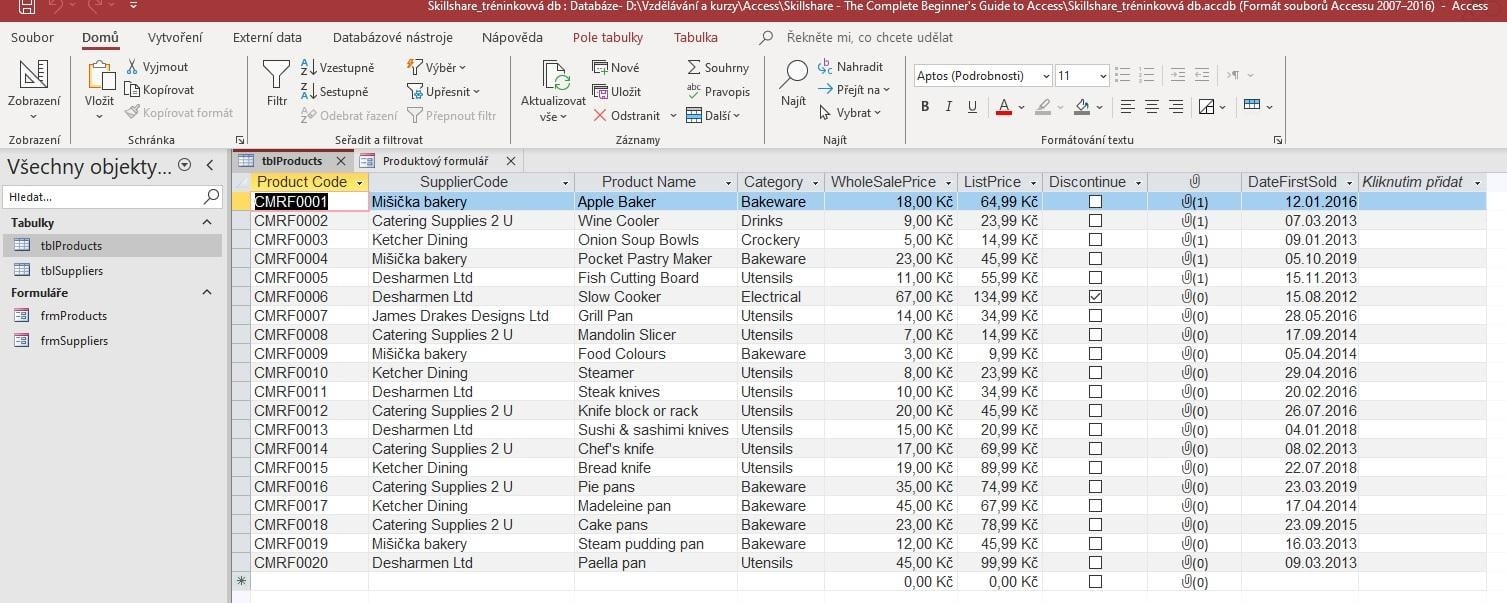Click Aktualizovat vše refresh icon

pos(555,77)
